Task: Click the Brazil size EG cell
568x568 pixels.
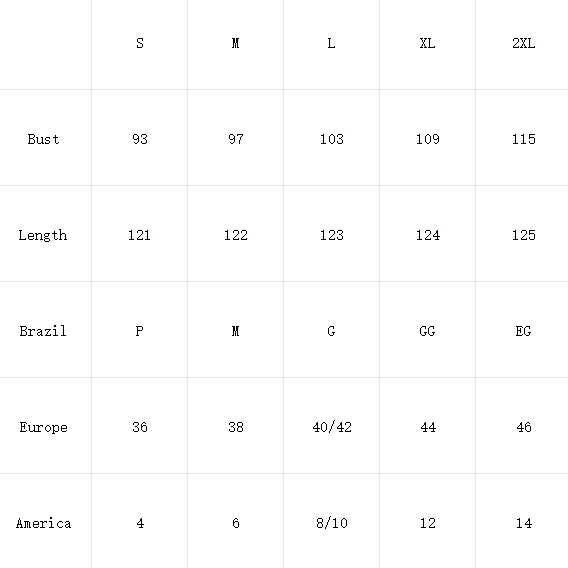Action: pos(522,331)
